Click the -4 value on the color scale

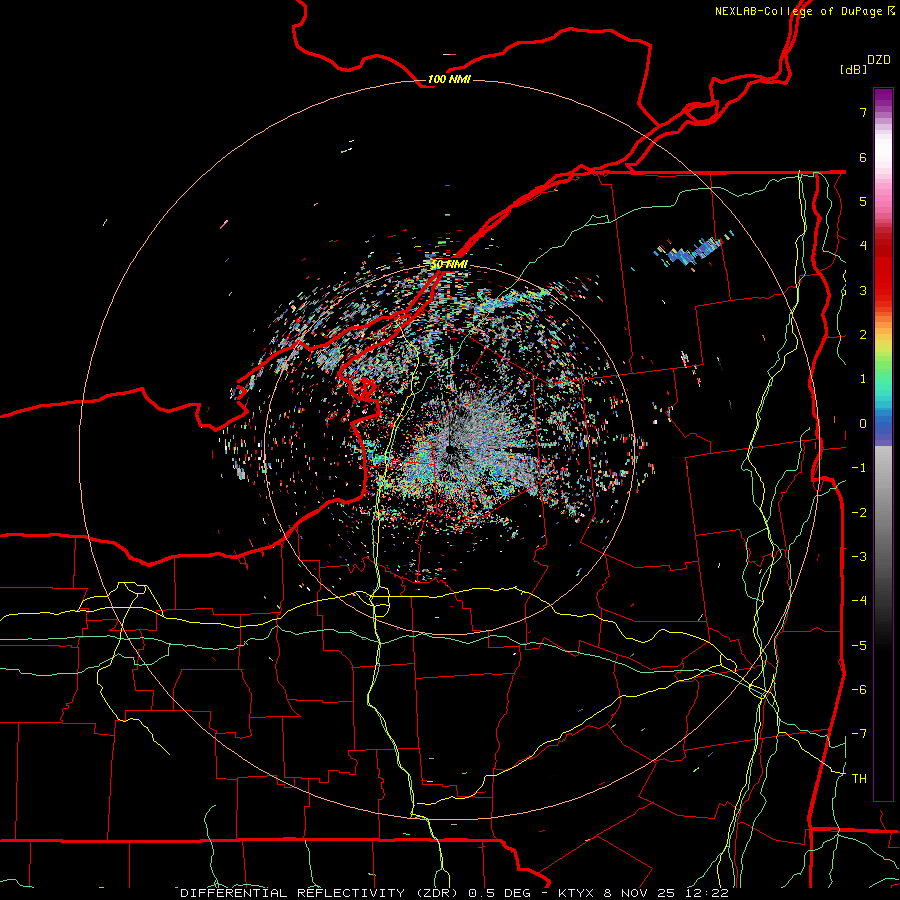point(859,600)
